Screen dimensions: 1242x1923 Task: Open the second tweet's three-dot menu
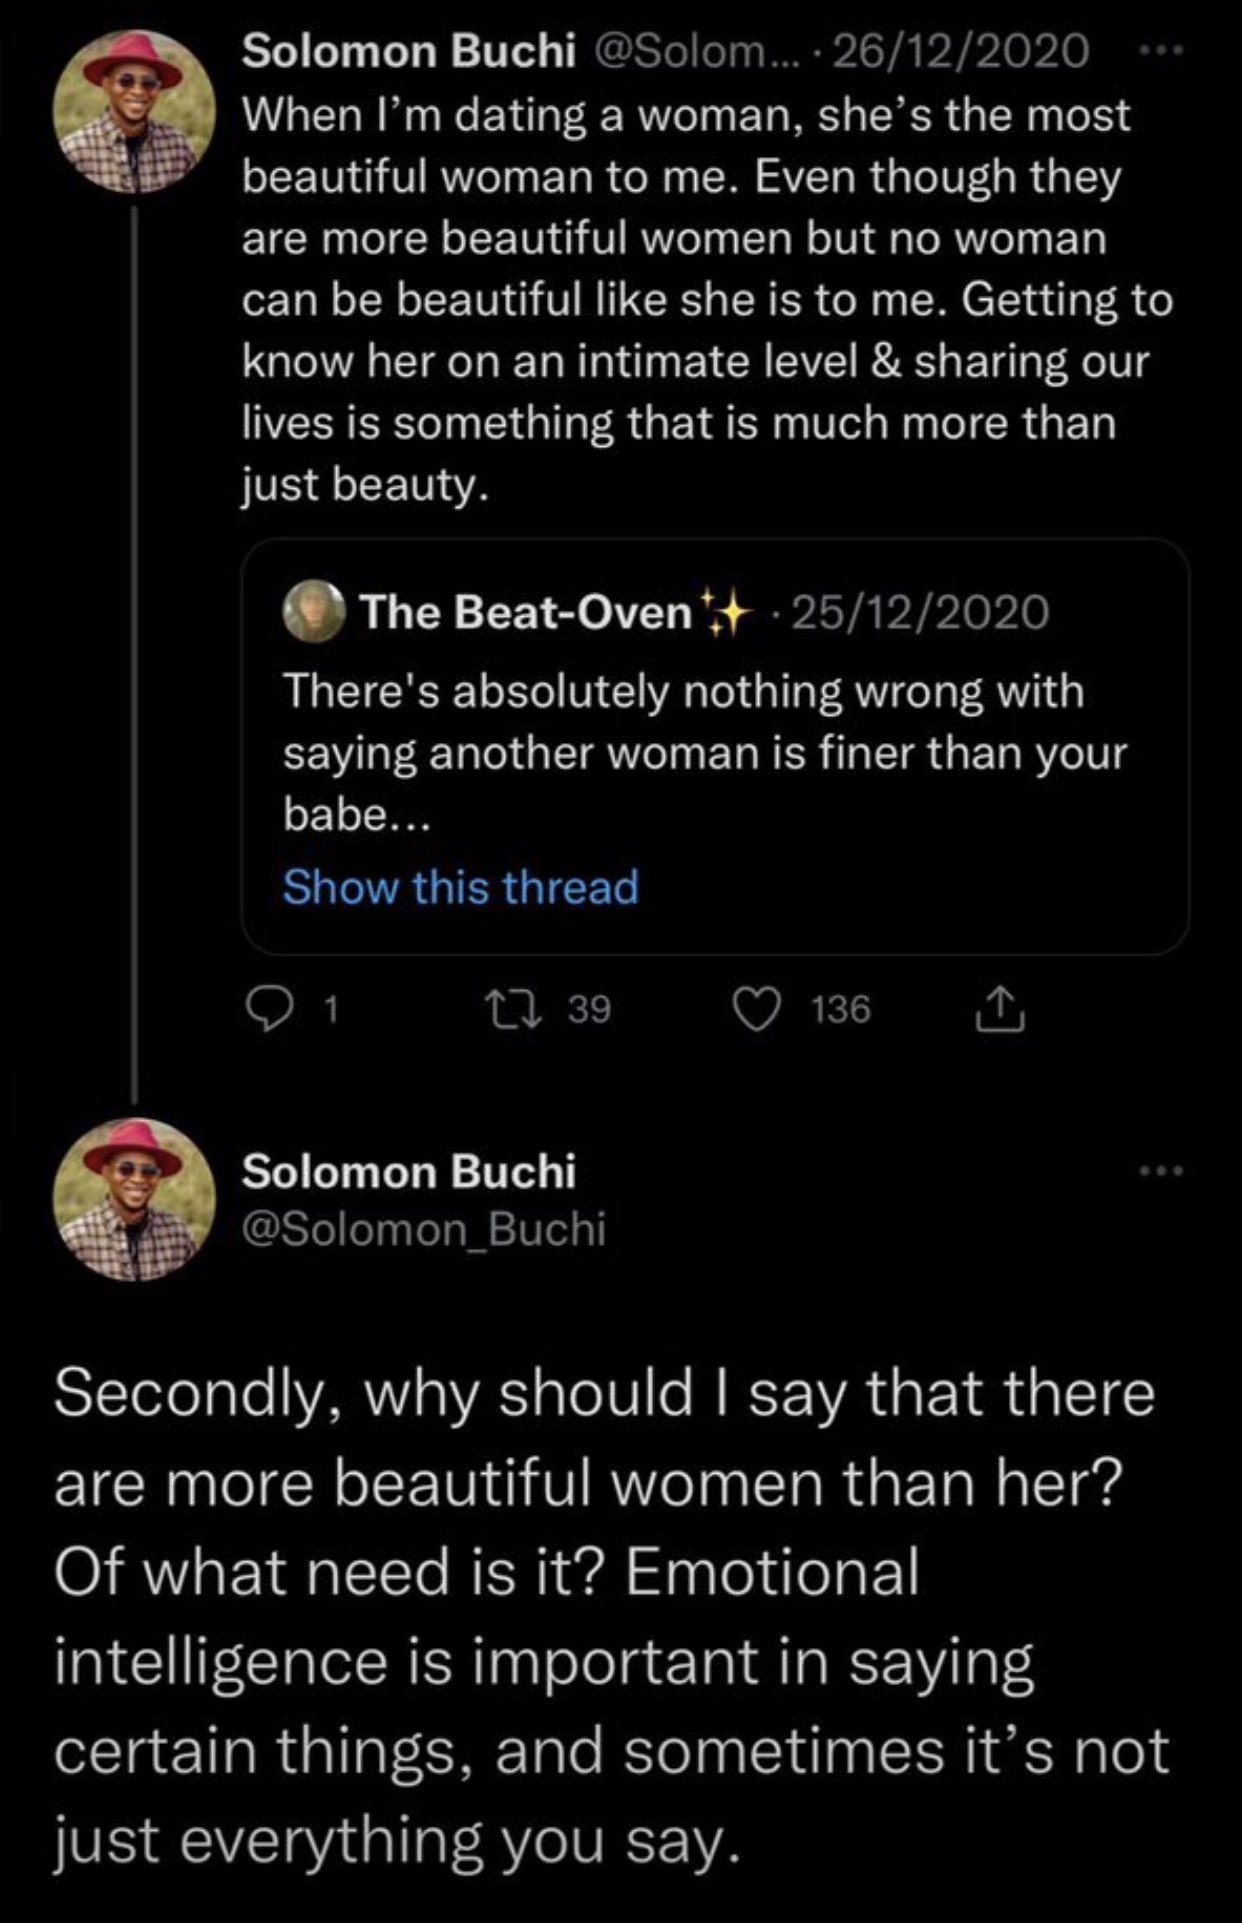(1163, 1169)
